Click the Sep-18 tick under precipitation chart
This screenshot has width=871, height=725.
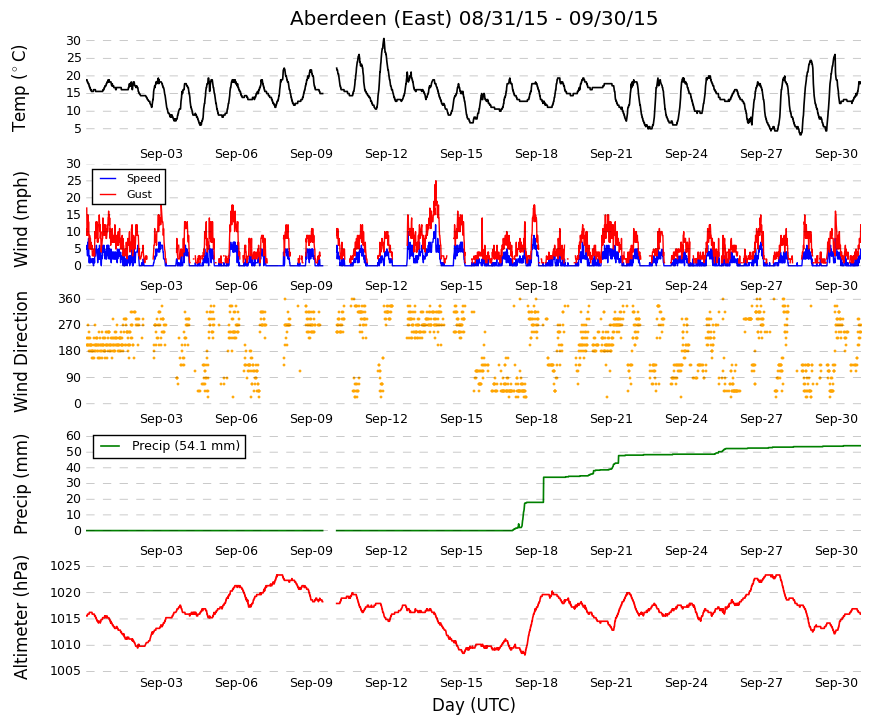coord(536,551)
